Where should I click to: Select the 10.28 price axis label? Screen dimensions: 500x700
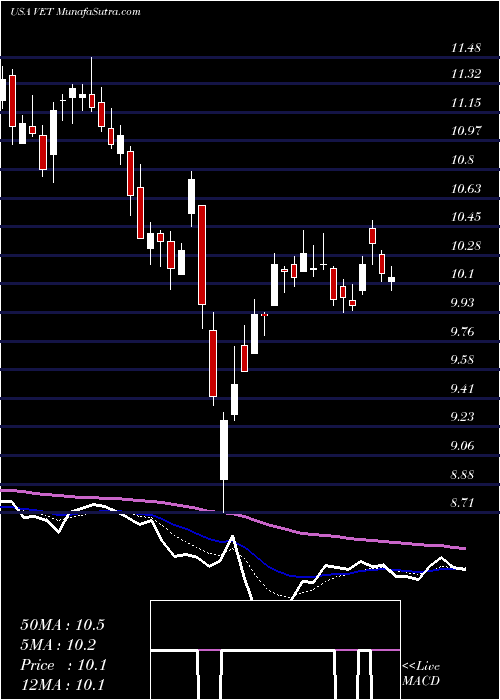(466, 246)
